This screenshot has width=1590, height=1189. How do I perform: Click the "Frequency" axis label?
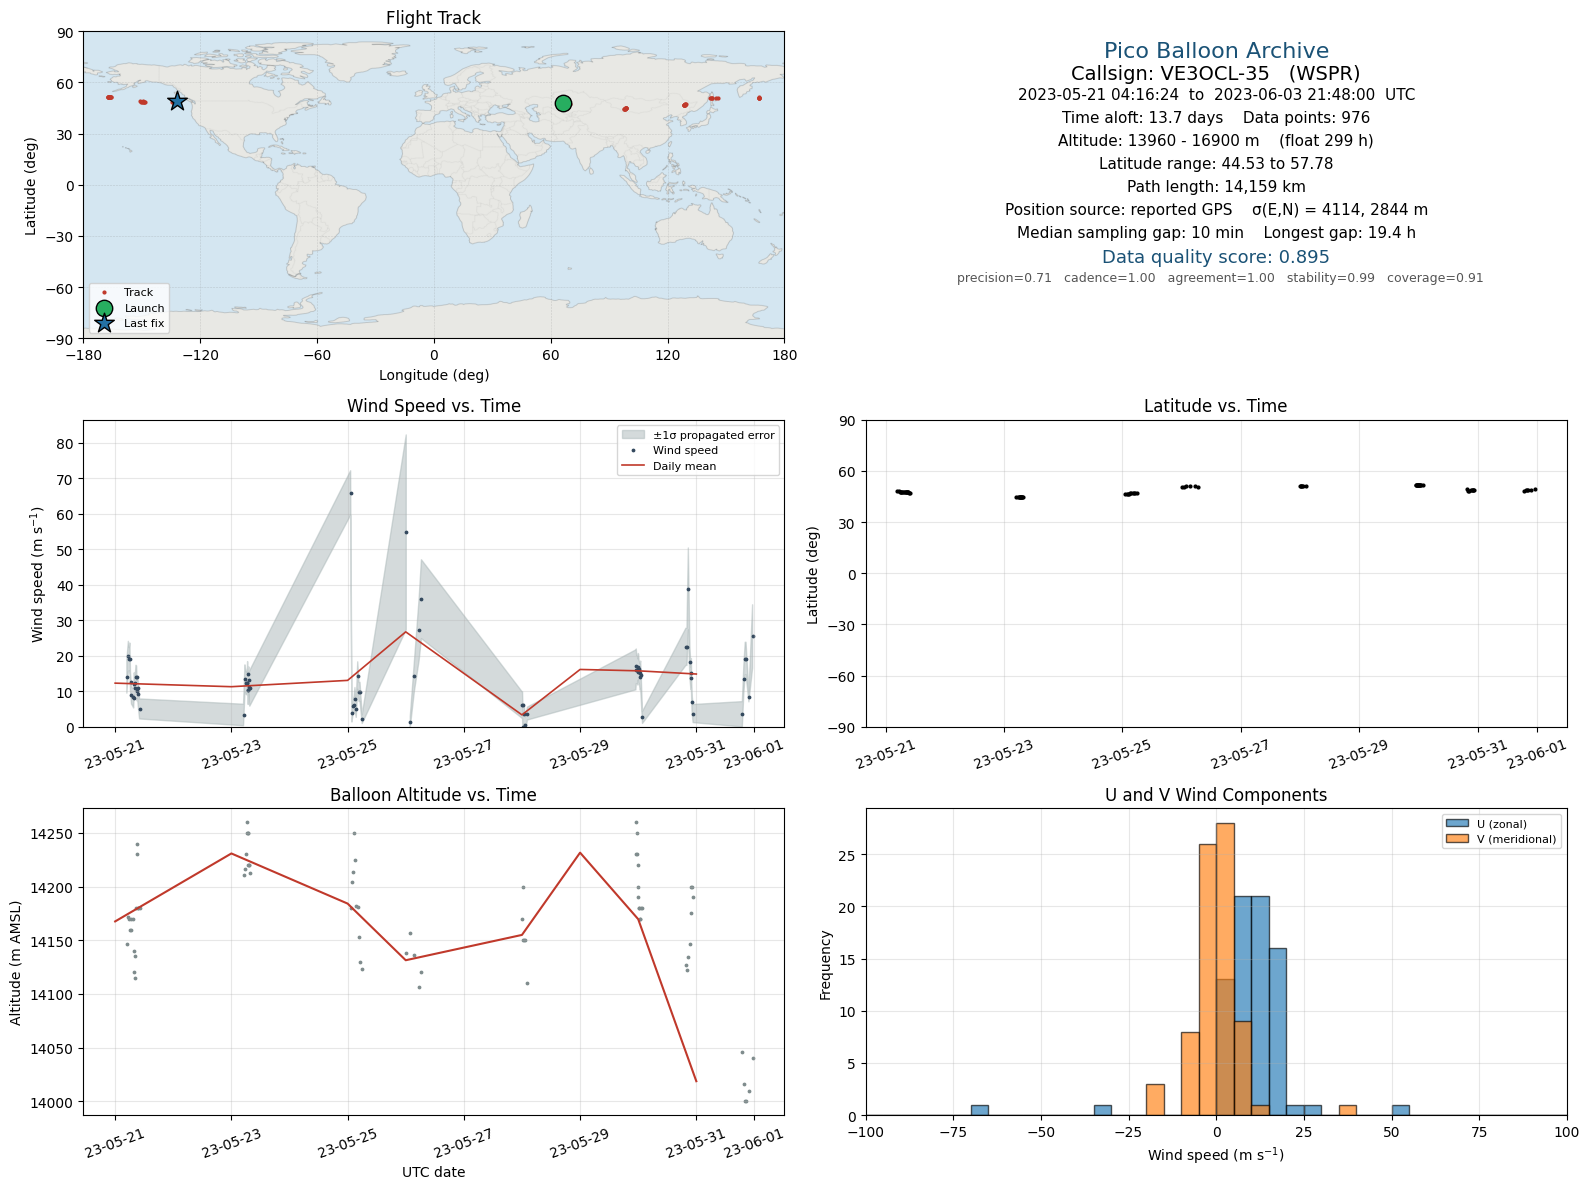pos(825,965)
